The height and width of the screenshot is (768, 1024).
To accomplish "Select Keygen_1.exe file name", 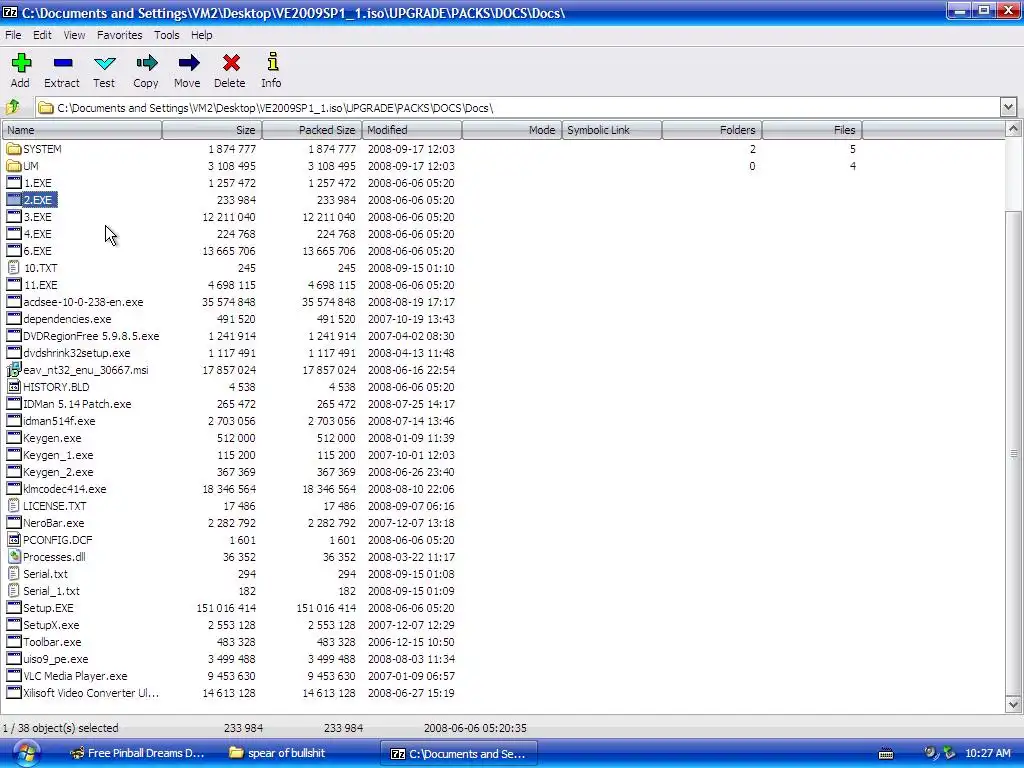I will (58, 455).
